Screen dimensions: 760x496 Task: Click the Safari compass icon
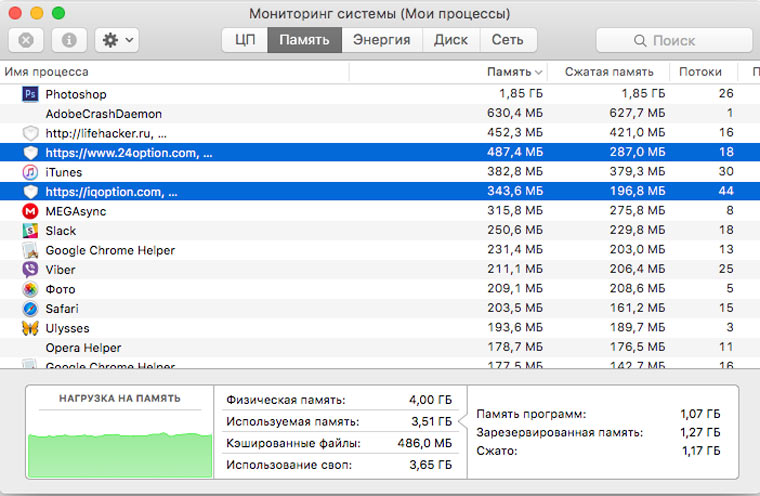pos(30,308)
